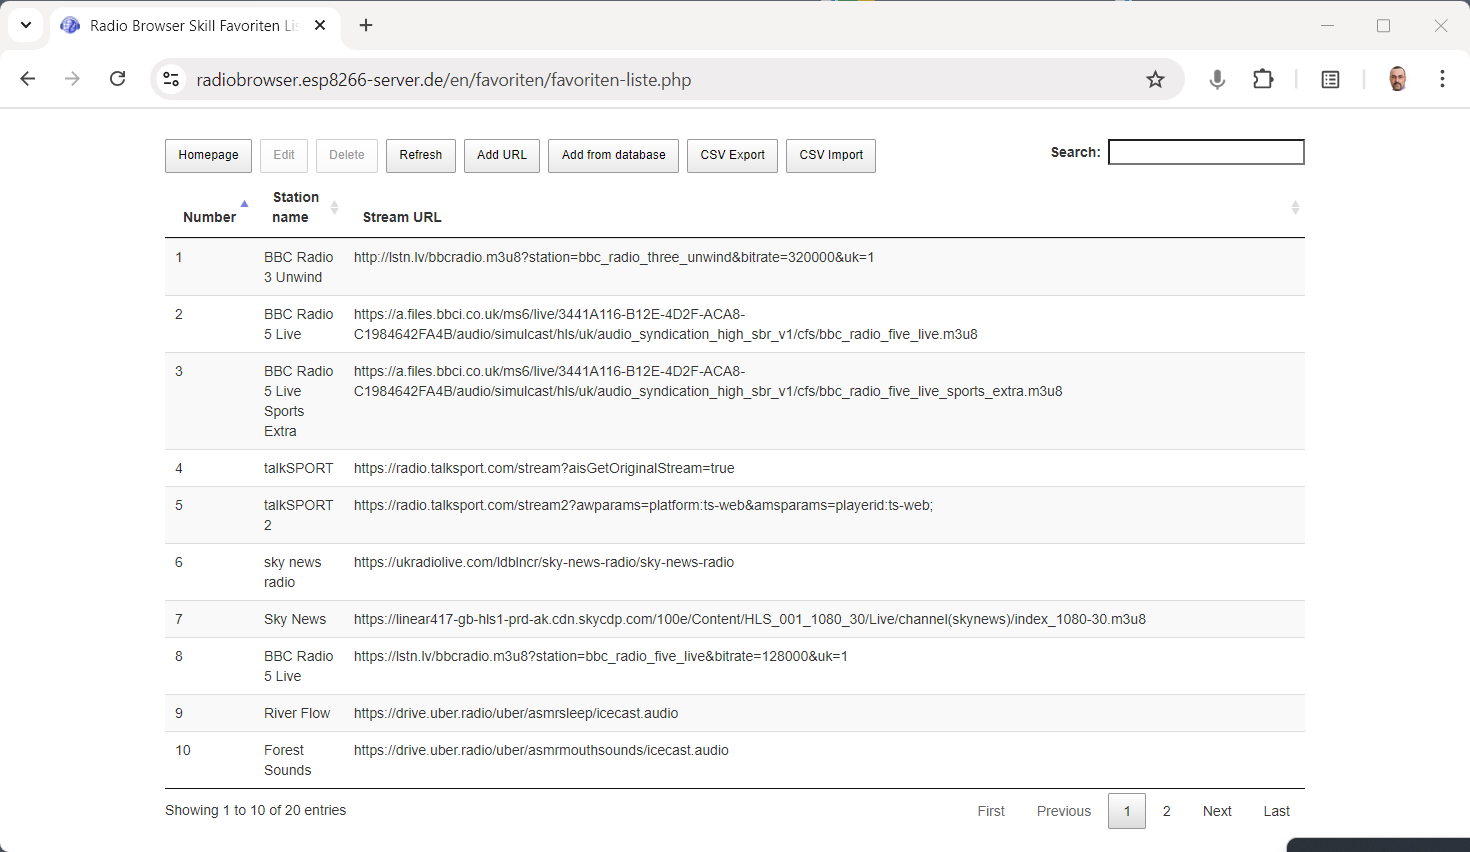Click the ukradiolive sky-news-radio URL
Screen dimensions: 1470x852
544,562
